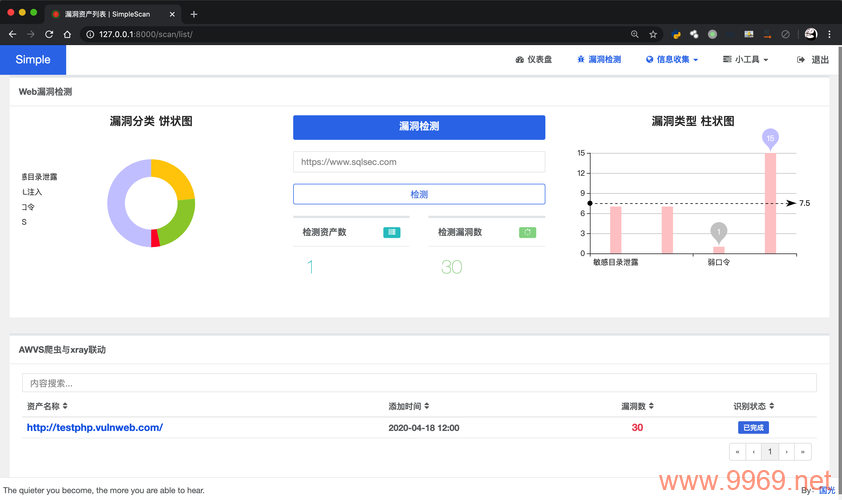The width and height of the screenshot is (842, 500).
Task: Click the orange-underlined extension icon
Action: tap(767, 34)
